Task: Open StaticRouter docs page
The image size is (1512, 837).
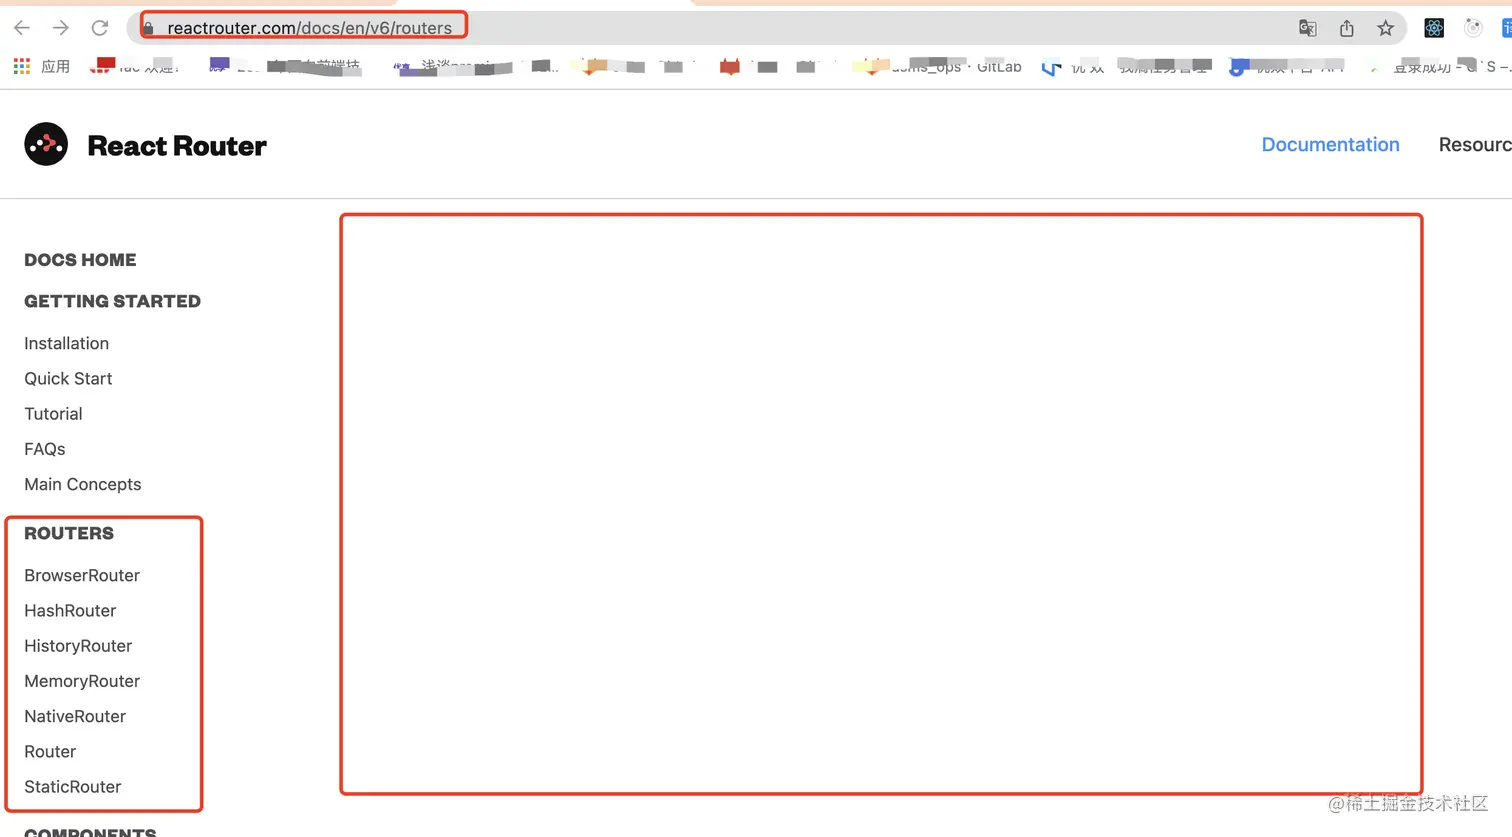Action: coord(73,787)
